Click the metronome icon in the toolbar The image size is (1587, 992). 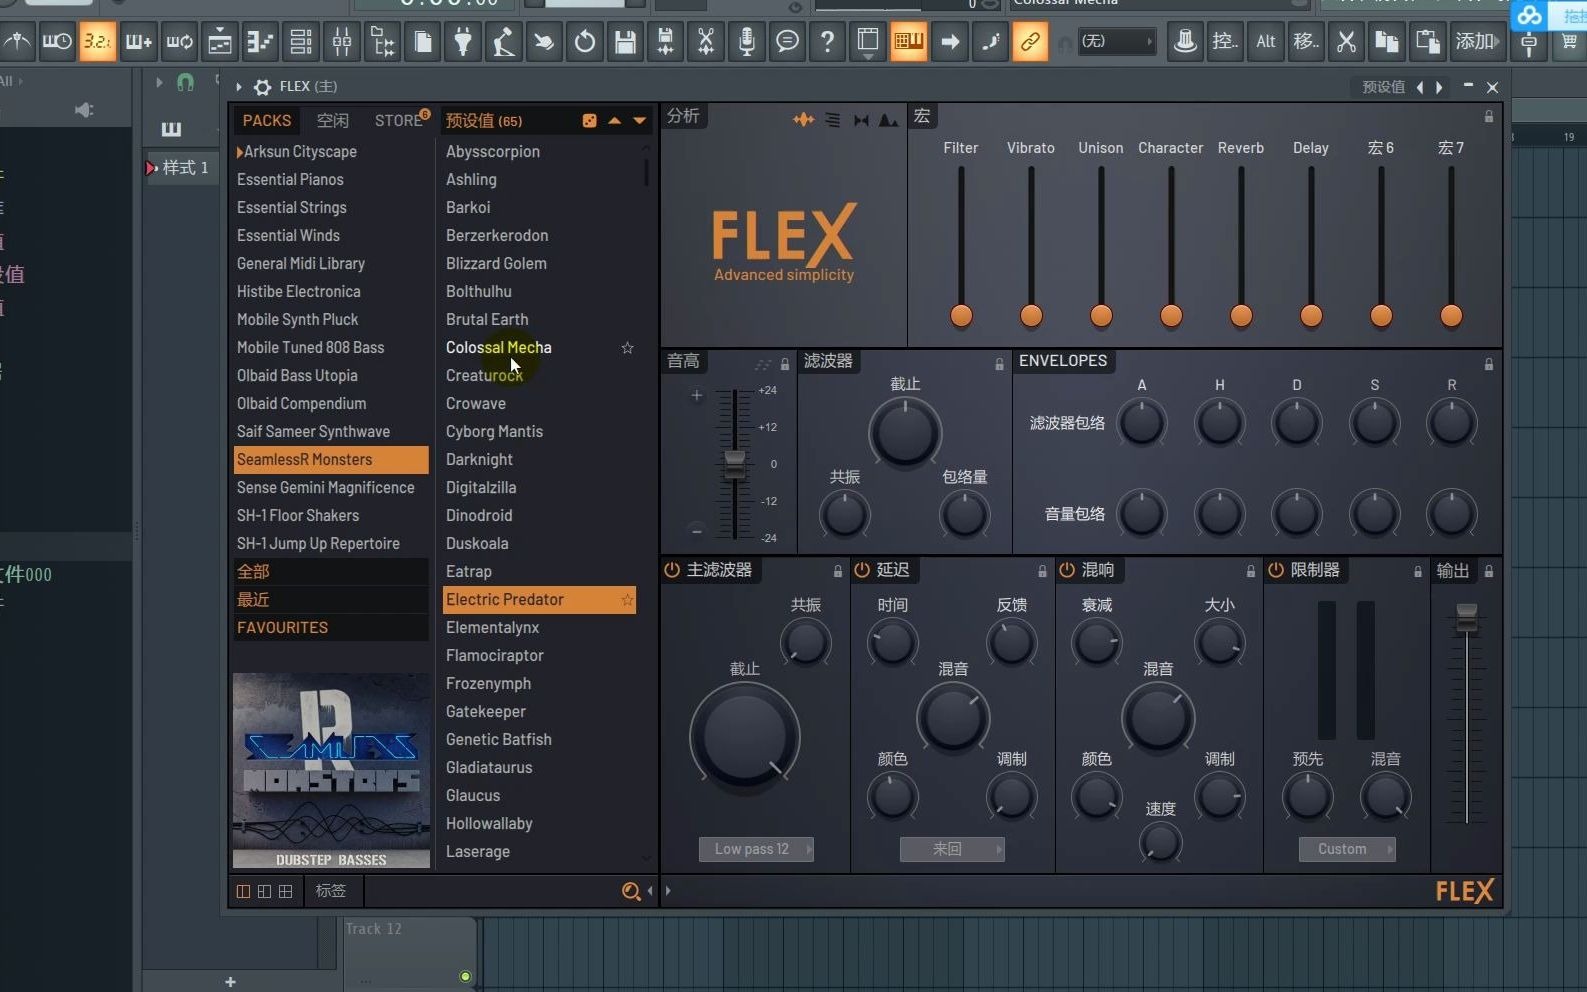click(17, 42)
